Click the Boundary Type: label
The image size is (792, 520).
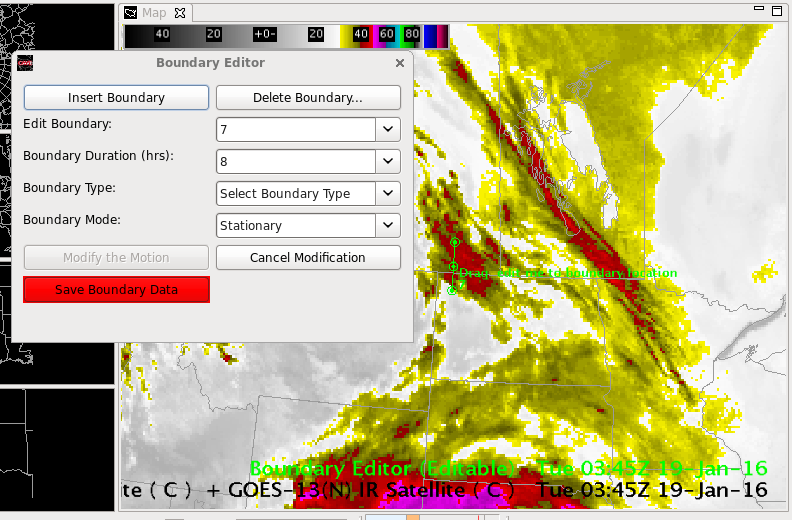tap(69, 187)
